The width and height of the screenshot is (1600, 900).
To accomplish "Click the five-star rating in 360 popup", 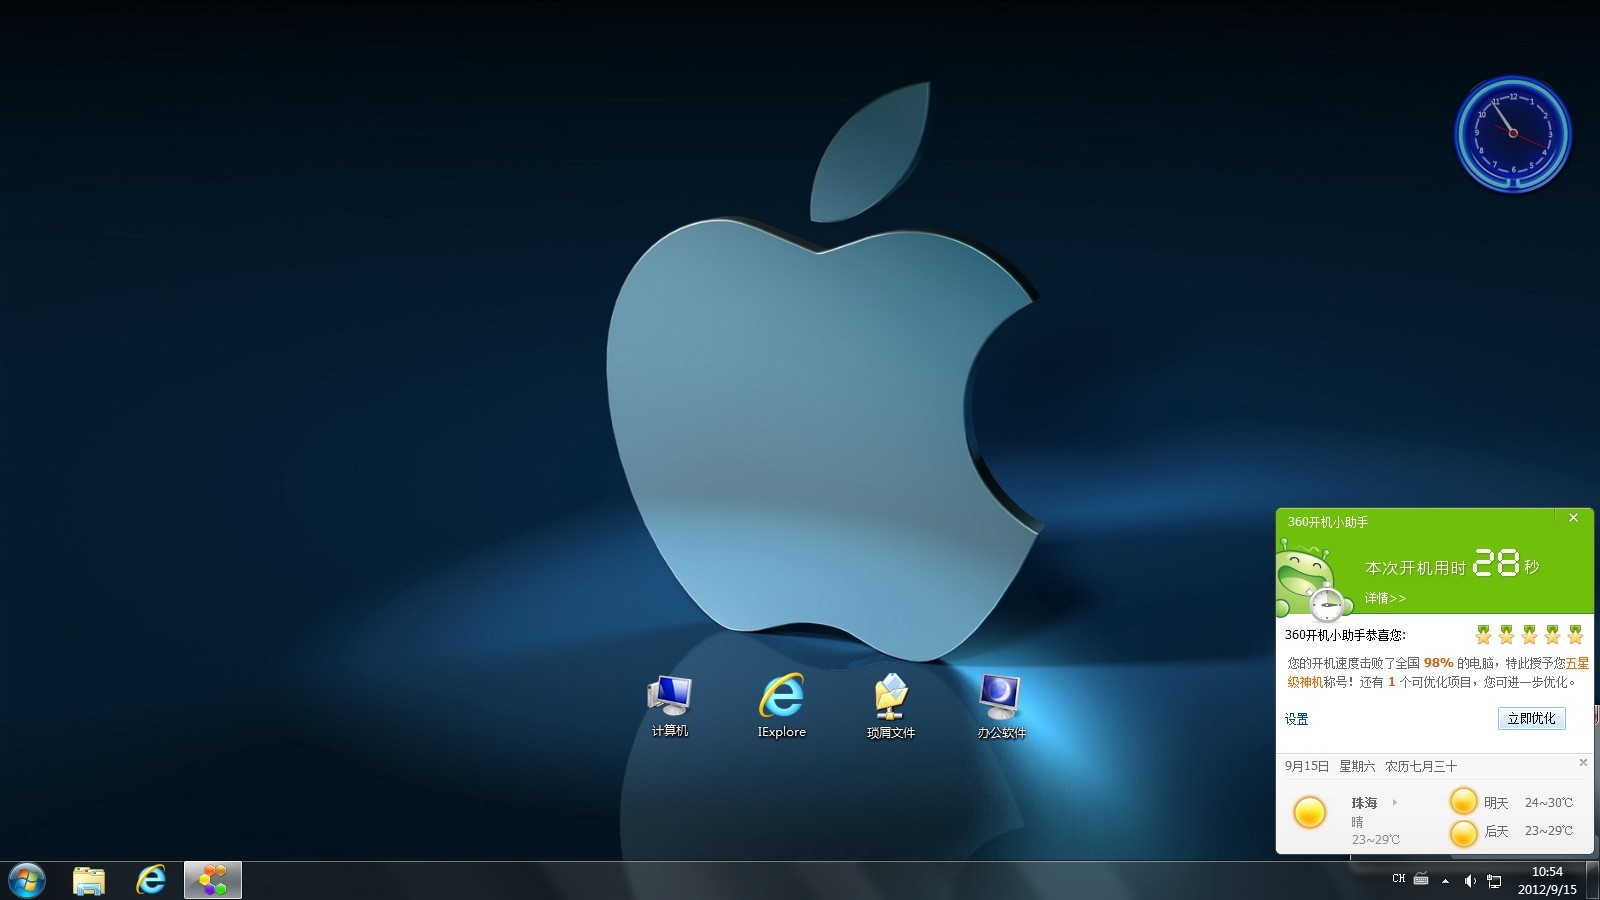I will [x=1529, y=634].
